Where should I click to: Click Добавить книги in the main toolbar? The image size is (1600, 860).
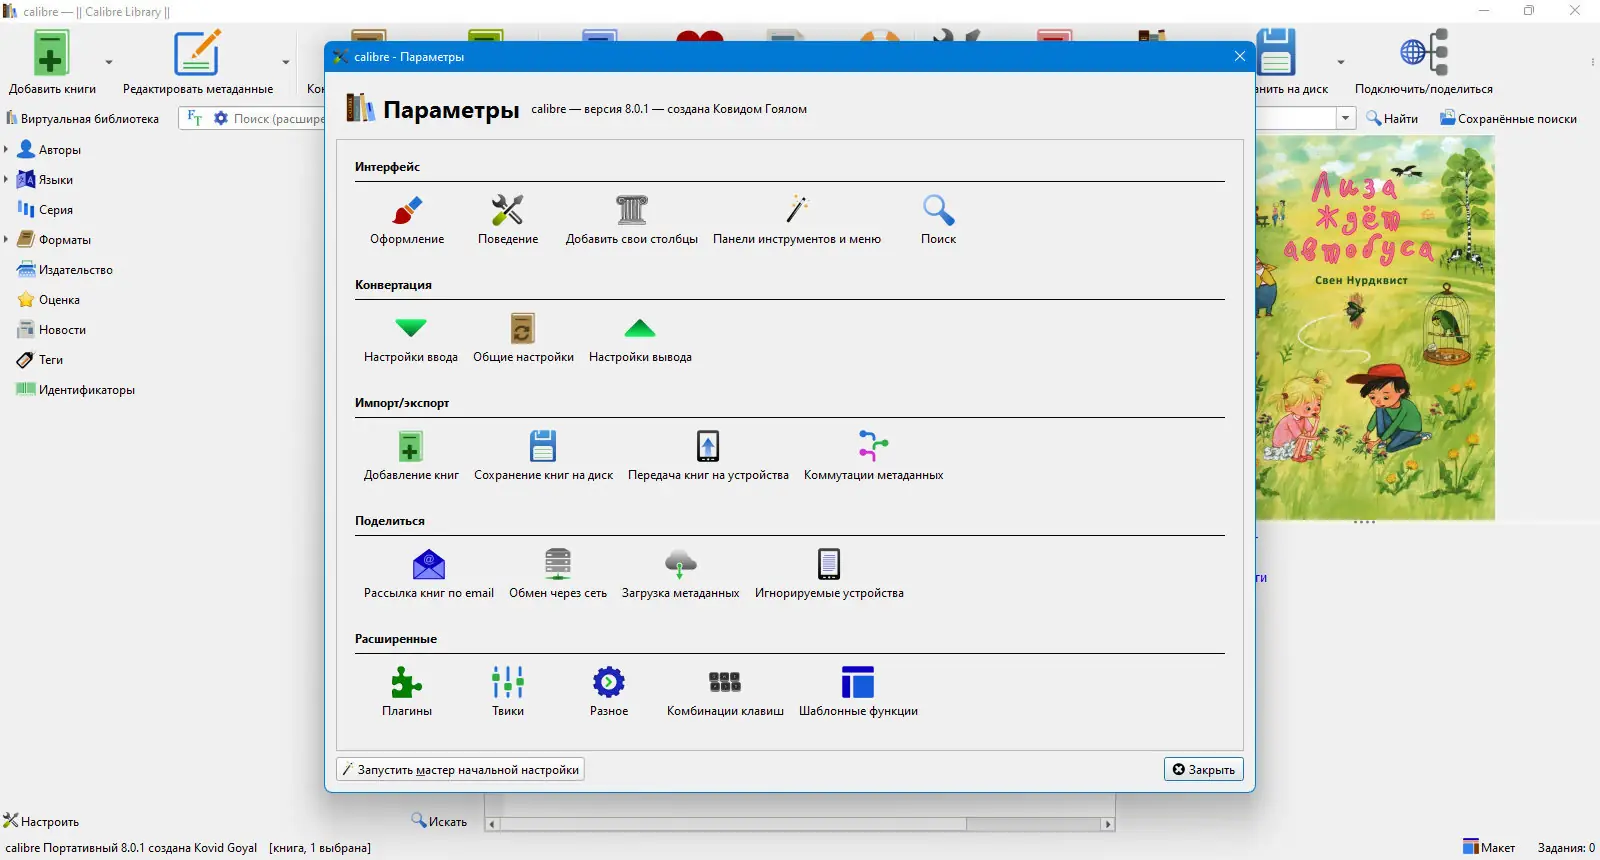(52, 62)
